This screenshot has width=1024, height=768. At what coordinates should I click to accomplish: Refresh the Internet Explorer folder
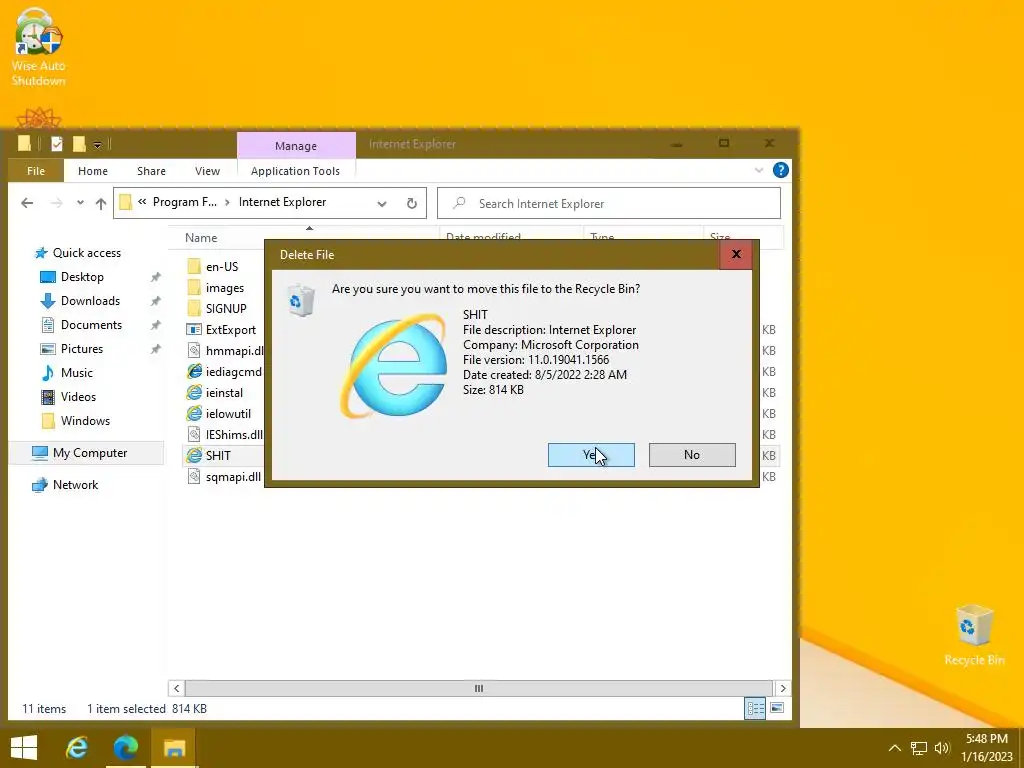point(411,204)
